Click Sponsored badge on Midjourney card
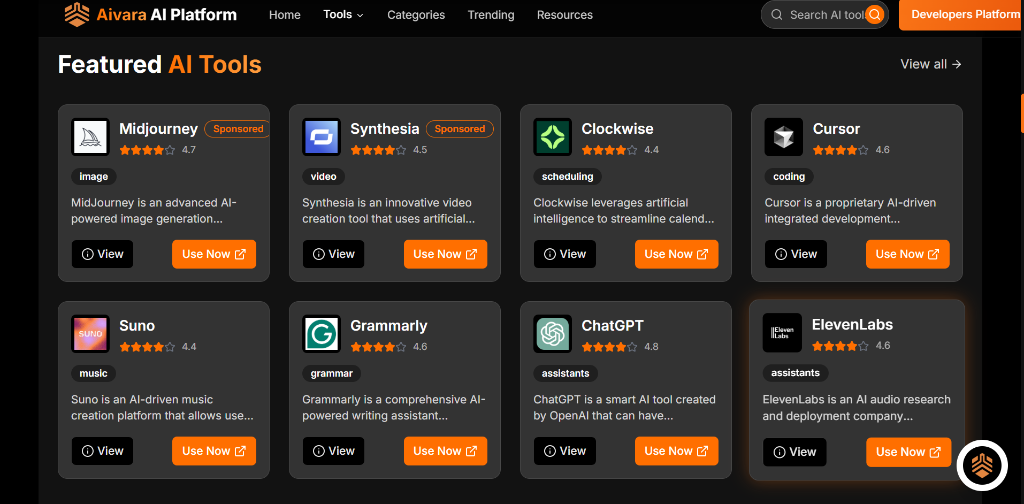The width and height of the screenshot is (1024, 504). (238, 129)
